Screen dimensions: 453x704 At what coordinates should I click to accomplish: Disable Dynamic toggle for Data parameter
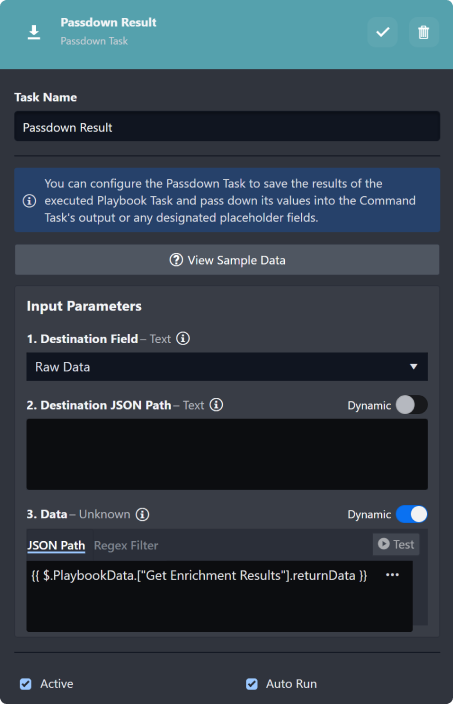pyautogui.click(x=411, y=515)
